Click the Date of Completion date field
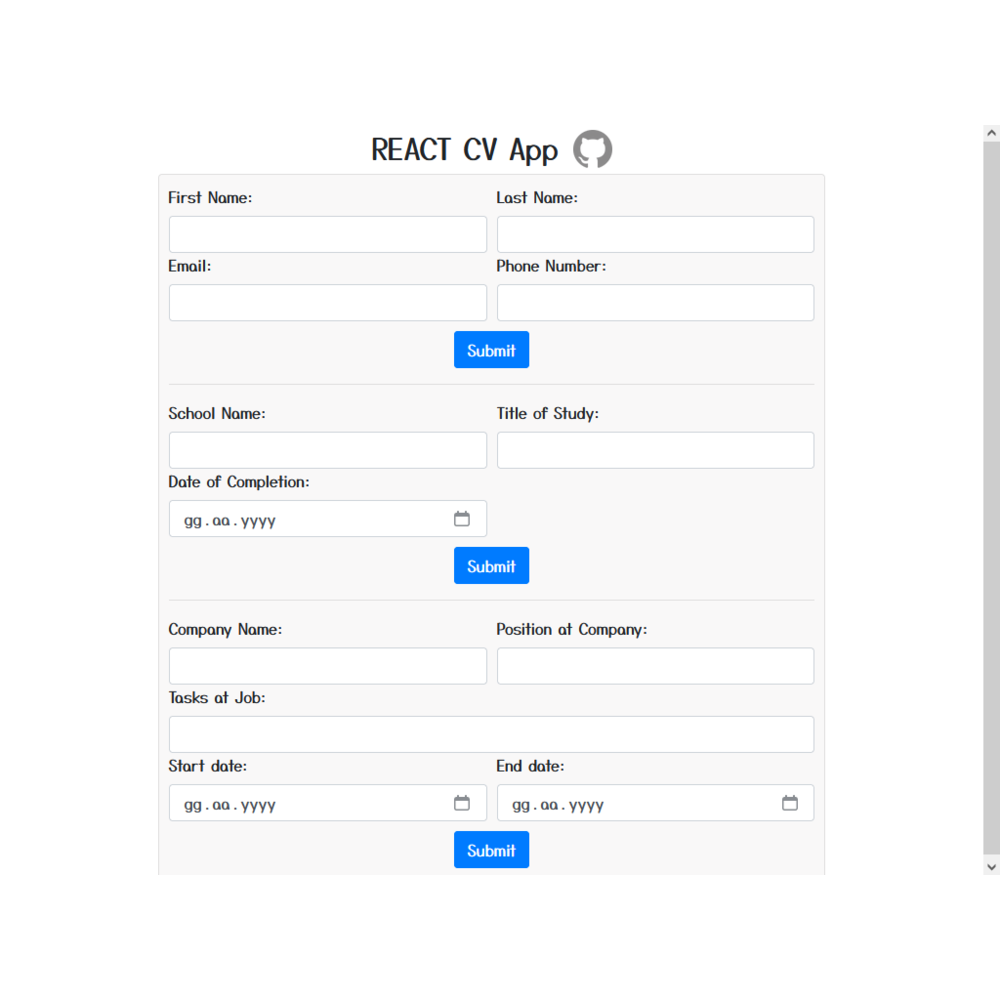1000x1000 pixels. point(328,518)
